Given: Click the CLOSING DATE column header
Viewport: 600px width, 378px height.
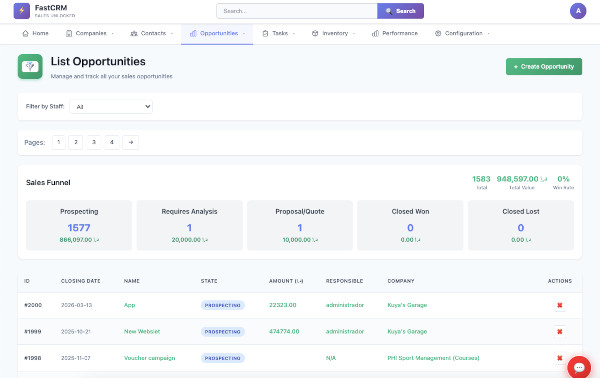Looking at the screenshot, I should click(x=80, y=281).
